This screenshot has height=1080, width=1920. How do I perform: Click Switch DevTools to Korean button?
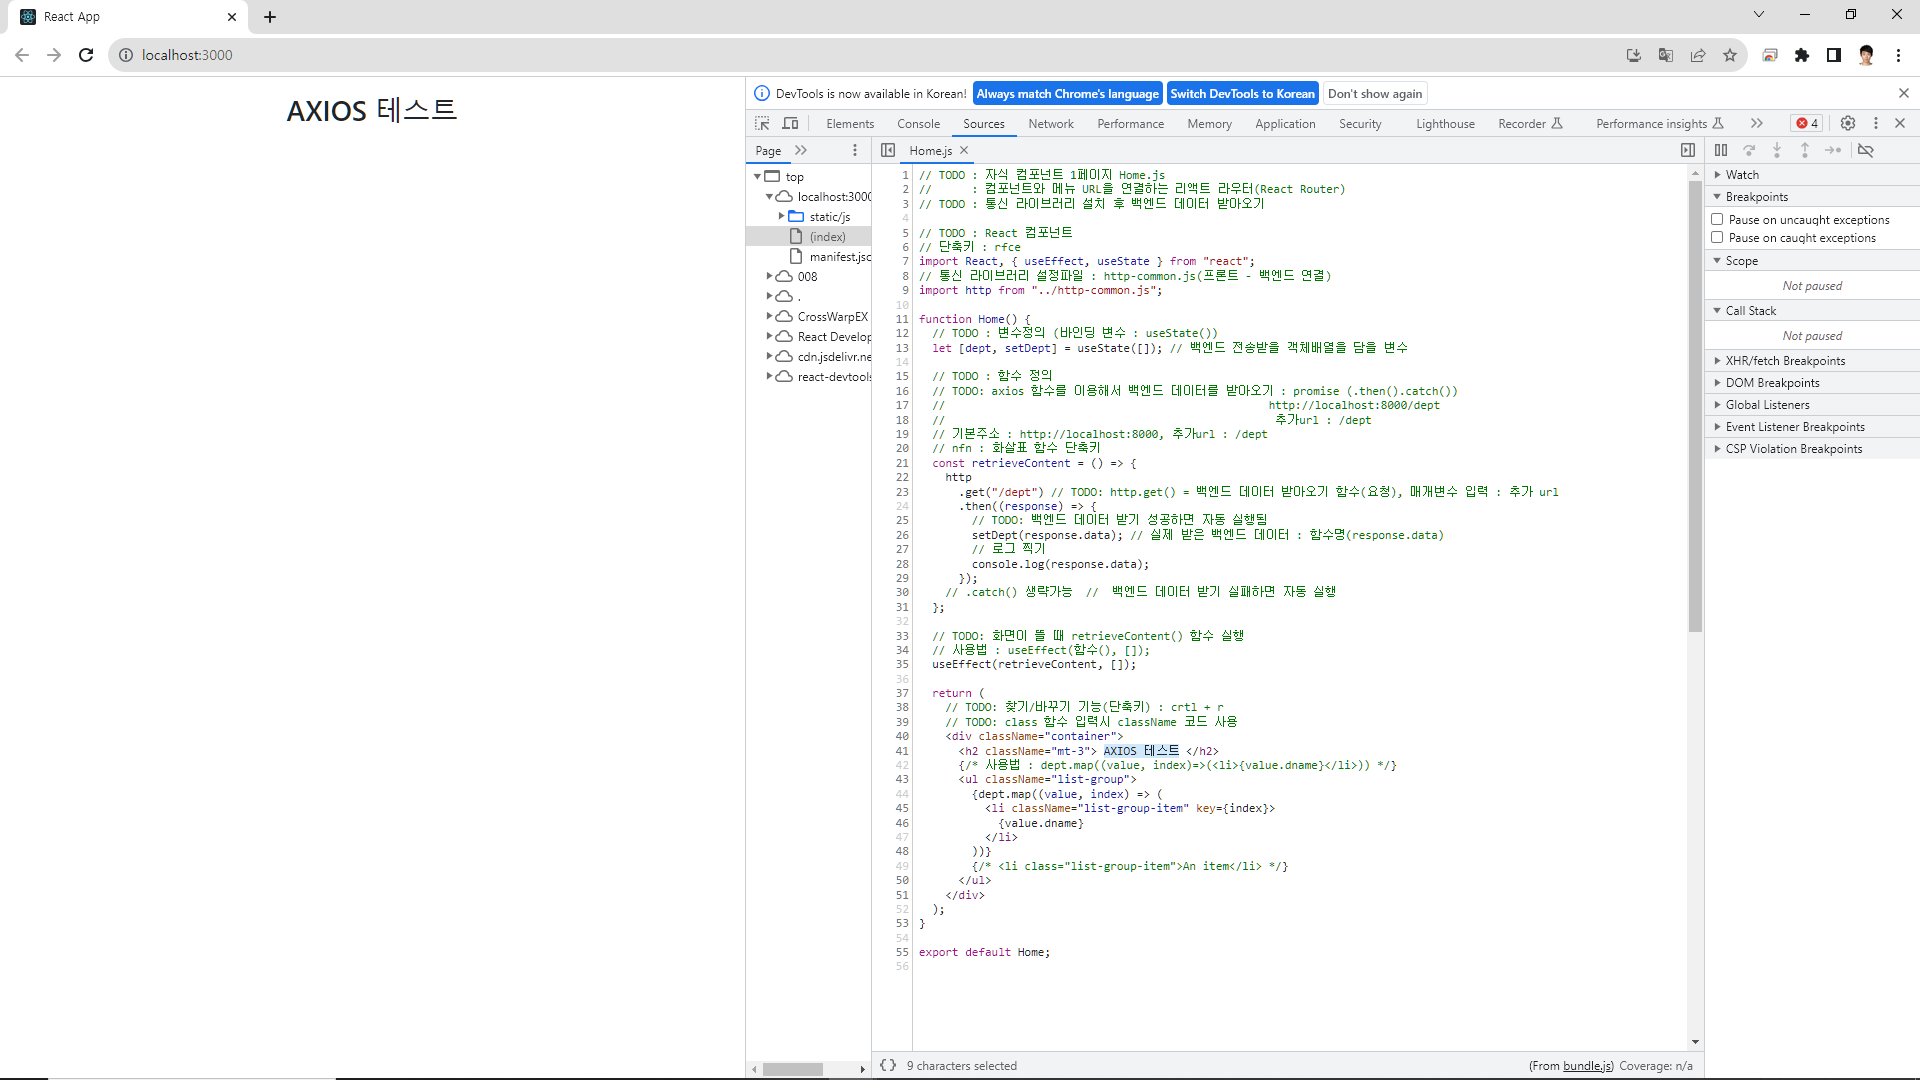coord(1242,93)
